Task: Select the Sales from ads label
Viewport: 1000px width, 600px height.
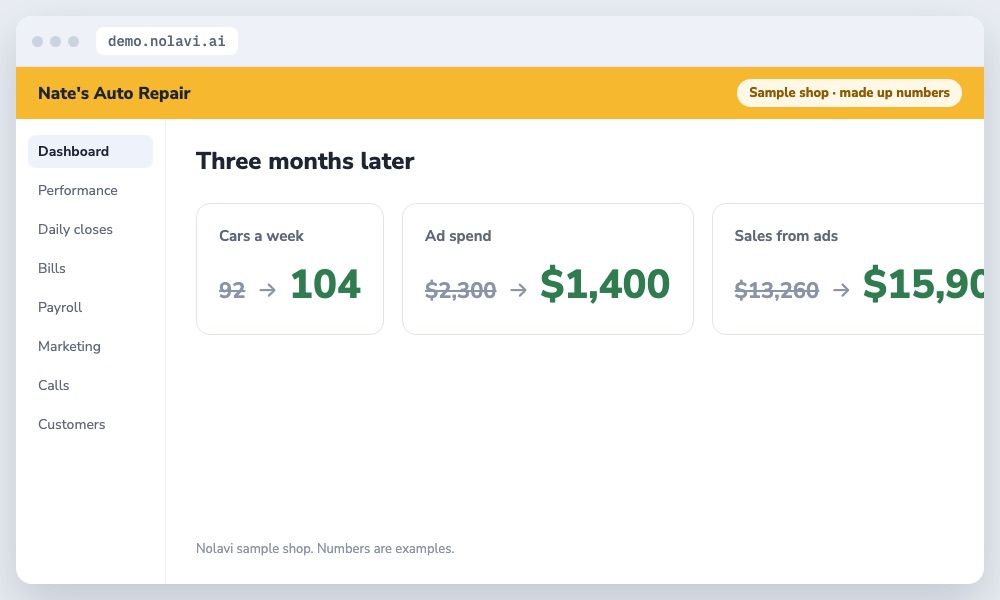Action: point(786,236)
